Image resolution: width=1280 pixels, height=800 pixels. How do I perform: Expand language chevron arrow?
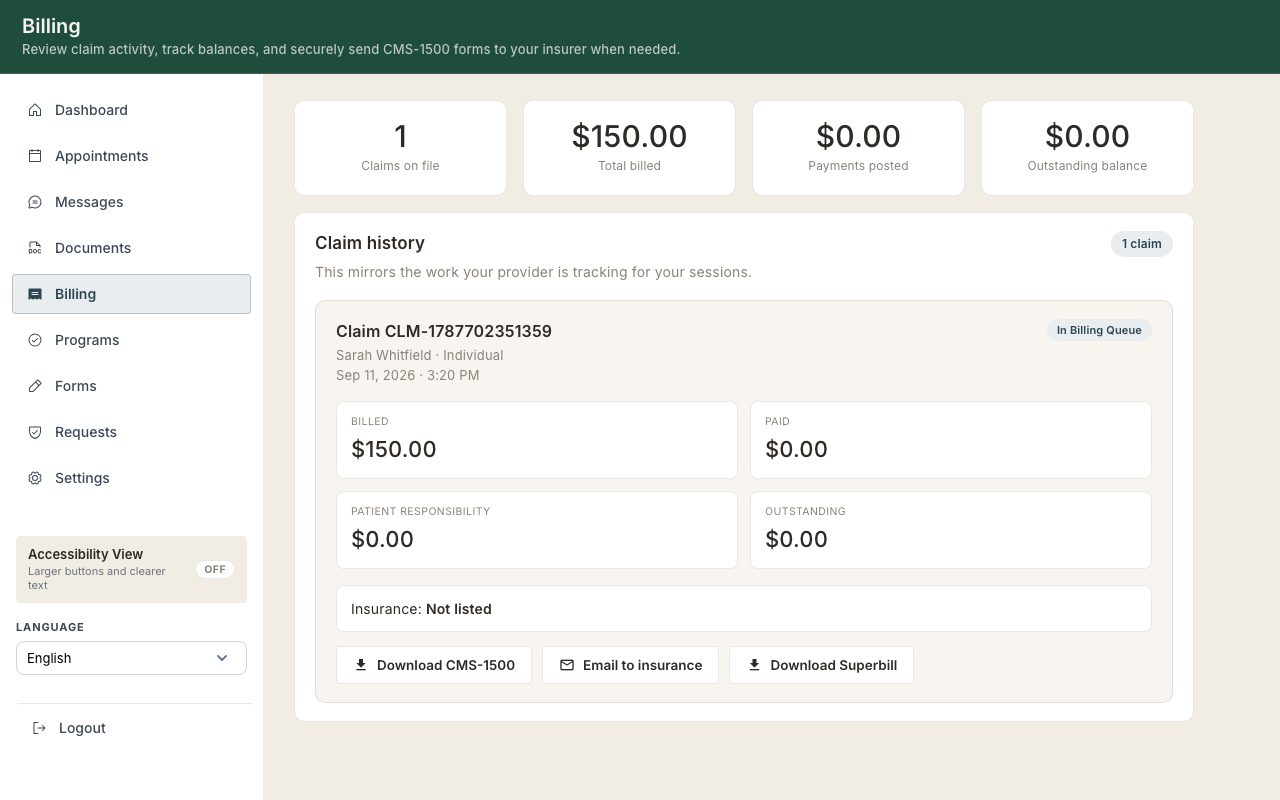[222, 658]
